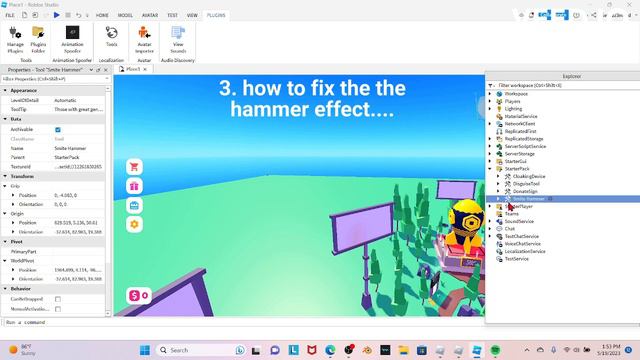
Task: Expand the Workspace node in Explorer
Action: [490, 94]
